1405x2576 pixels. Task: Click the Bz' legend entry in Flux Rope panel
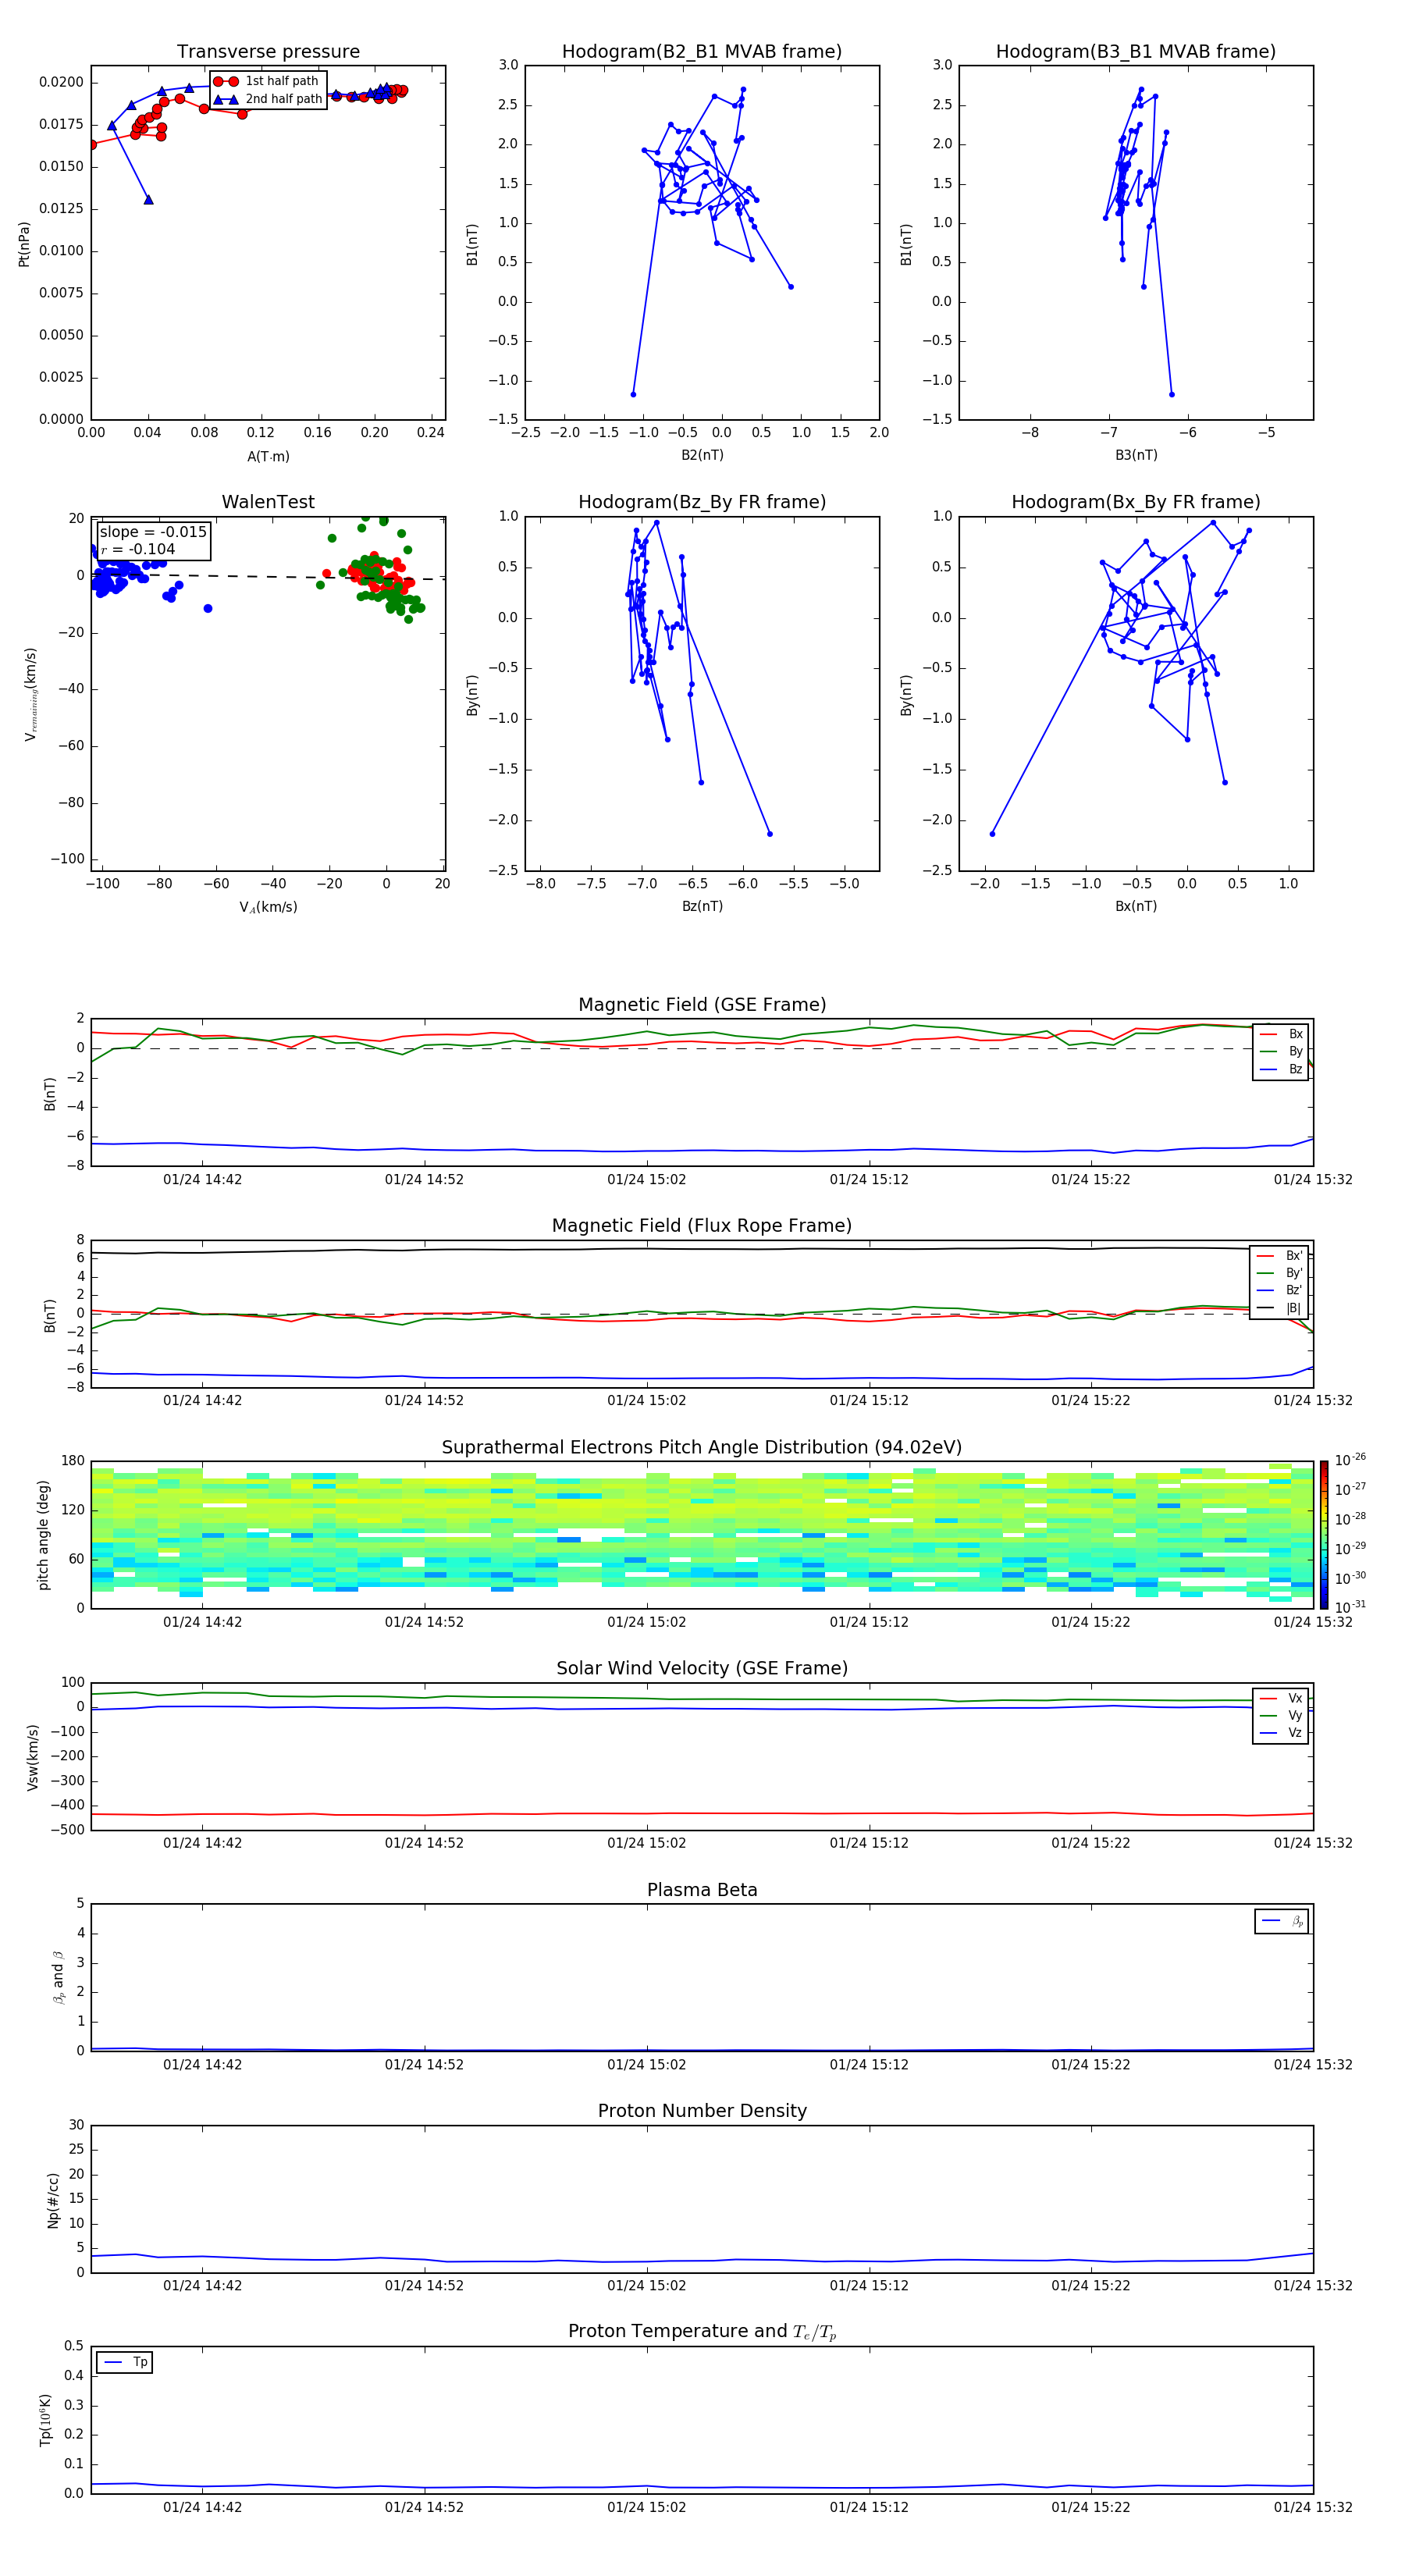click(1280, 1290)
